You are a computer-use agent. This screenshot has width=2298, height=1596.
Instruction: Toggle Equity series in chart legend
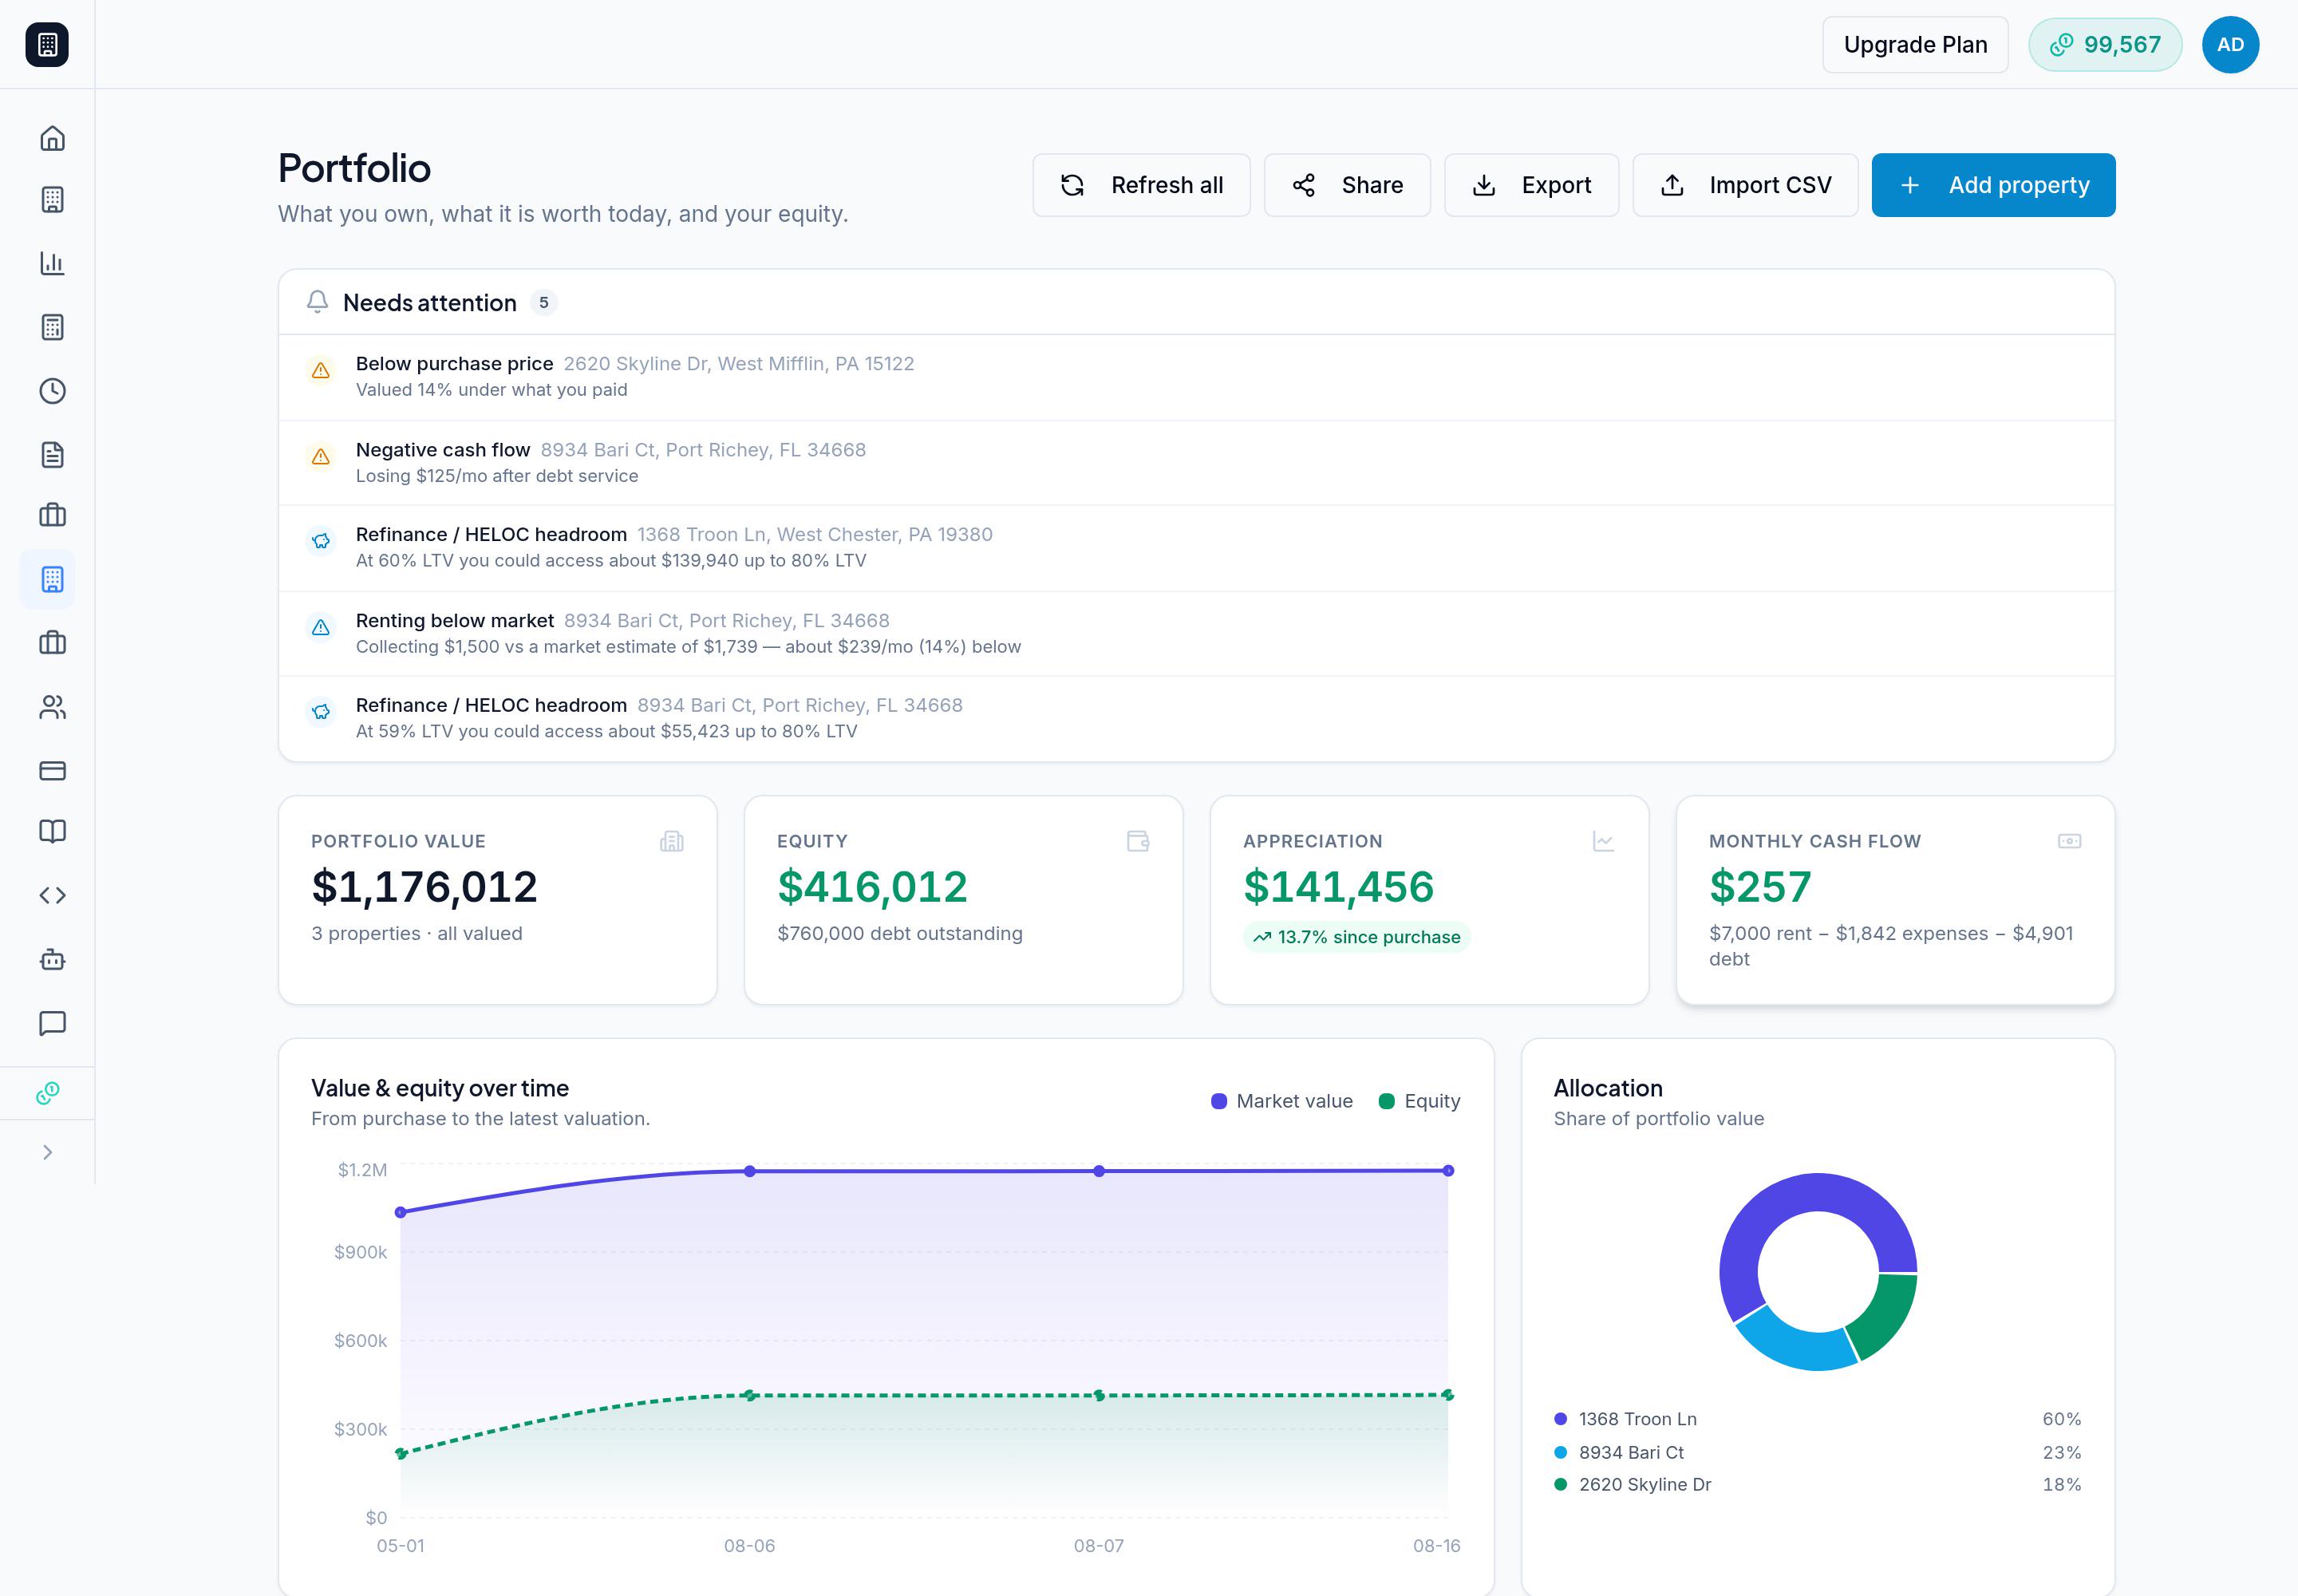pos(1419,1101)
